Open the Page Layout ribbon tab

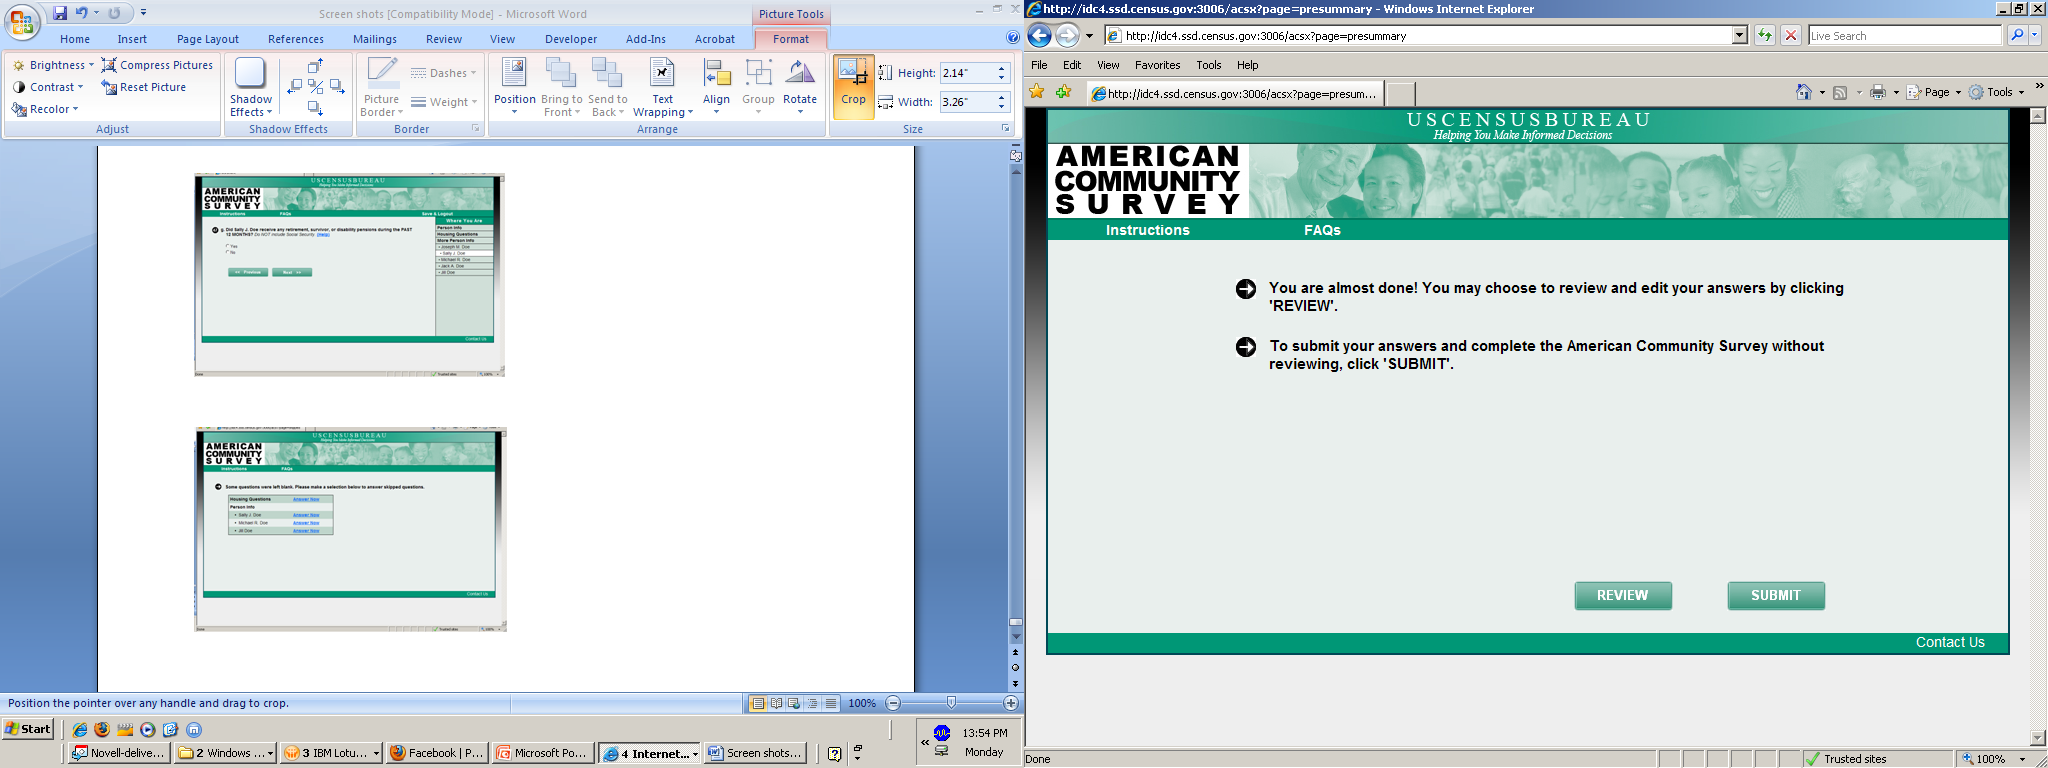click(207, 39)
